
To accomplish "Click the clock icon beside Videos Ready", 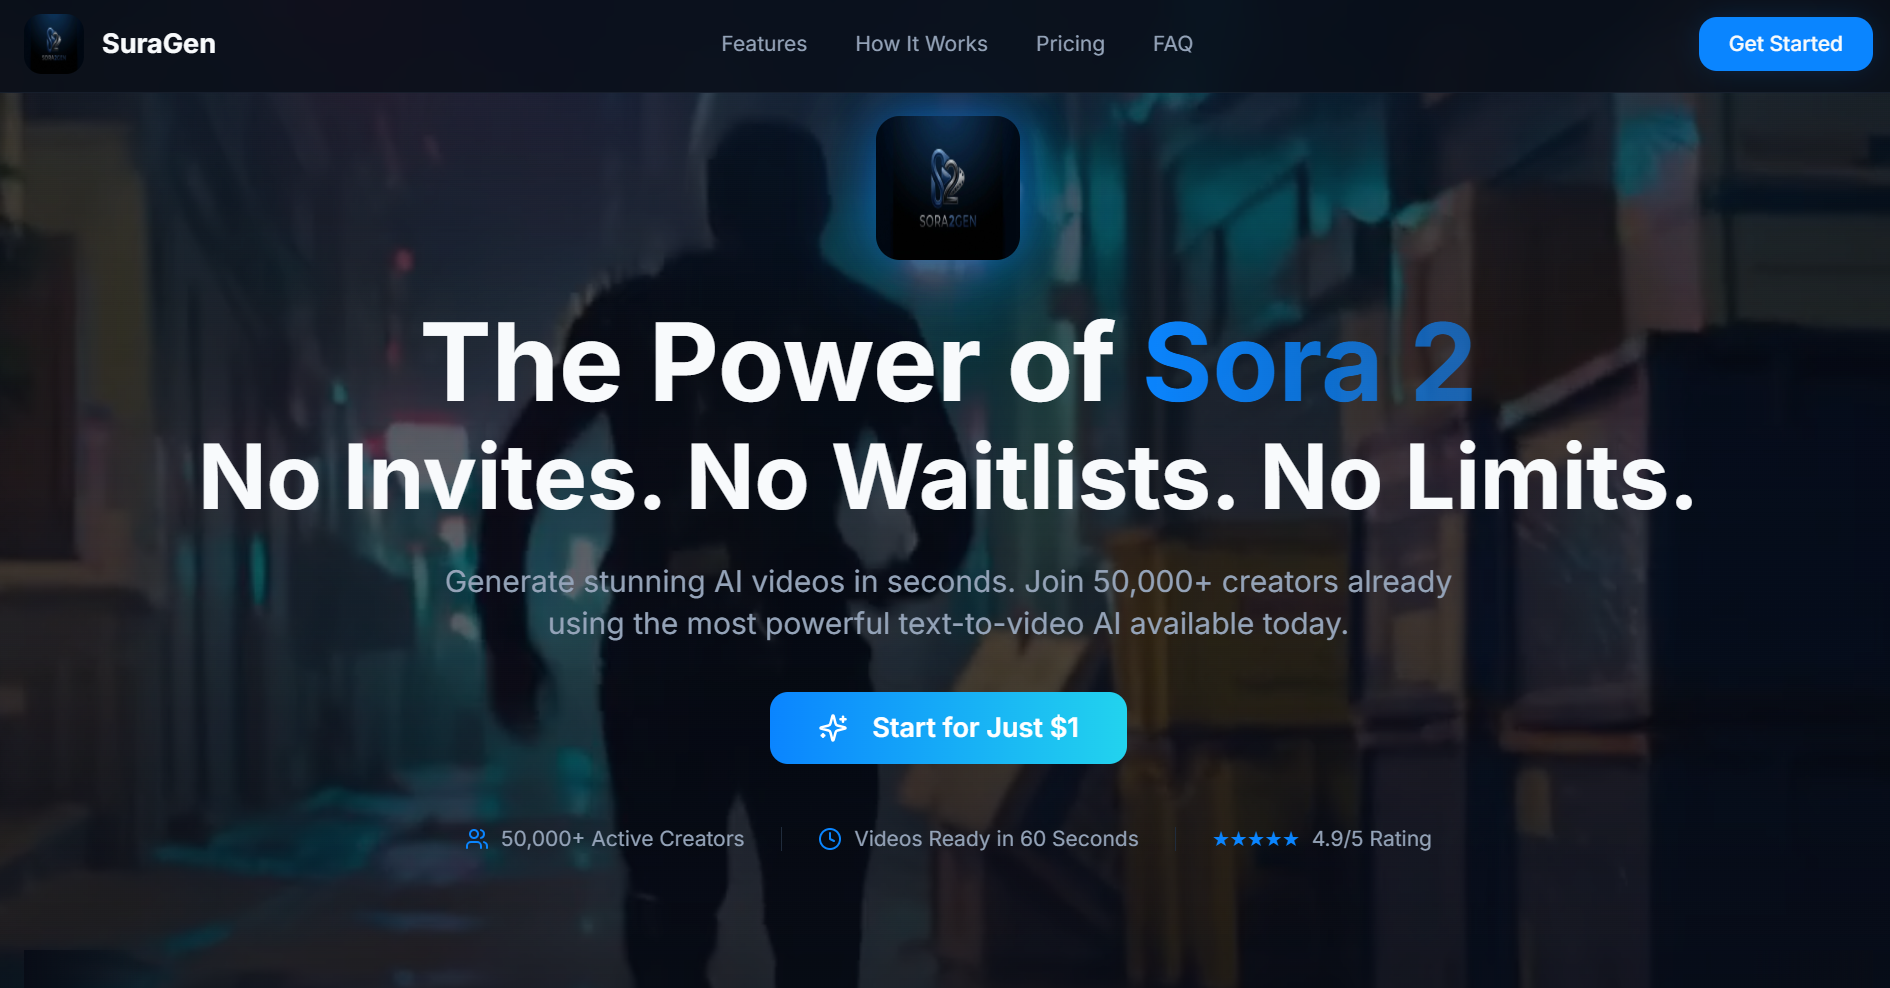I will point(830,839).
